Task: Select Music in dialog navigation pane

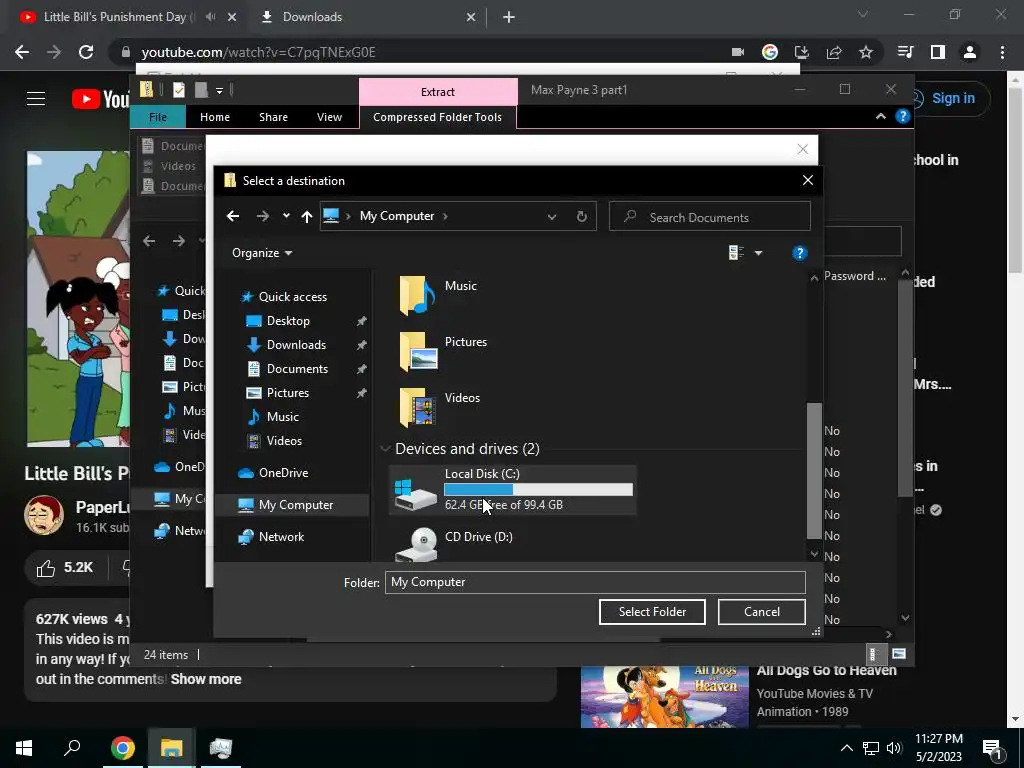Action: pyautogui.click(x=282, y=417)
